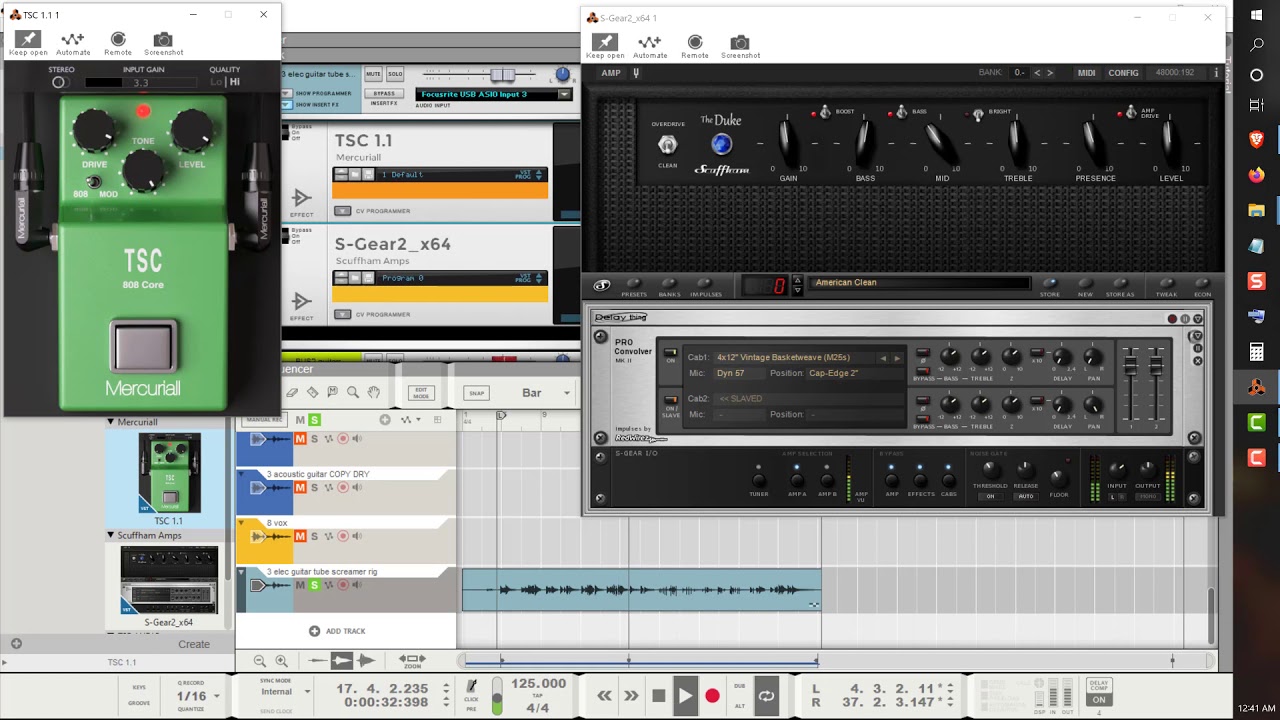Select the TSC 1.1 device thumbnail
This screenshot has height=720, width=1280.
[x=169, y=473]
